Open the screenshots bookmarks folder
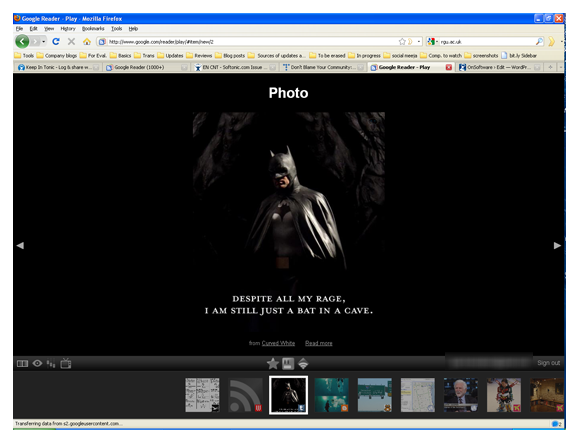 pyautogui.click(x=481, y=55)
